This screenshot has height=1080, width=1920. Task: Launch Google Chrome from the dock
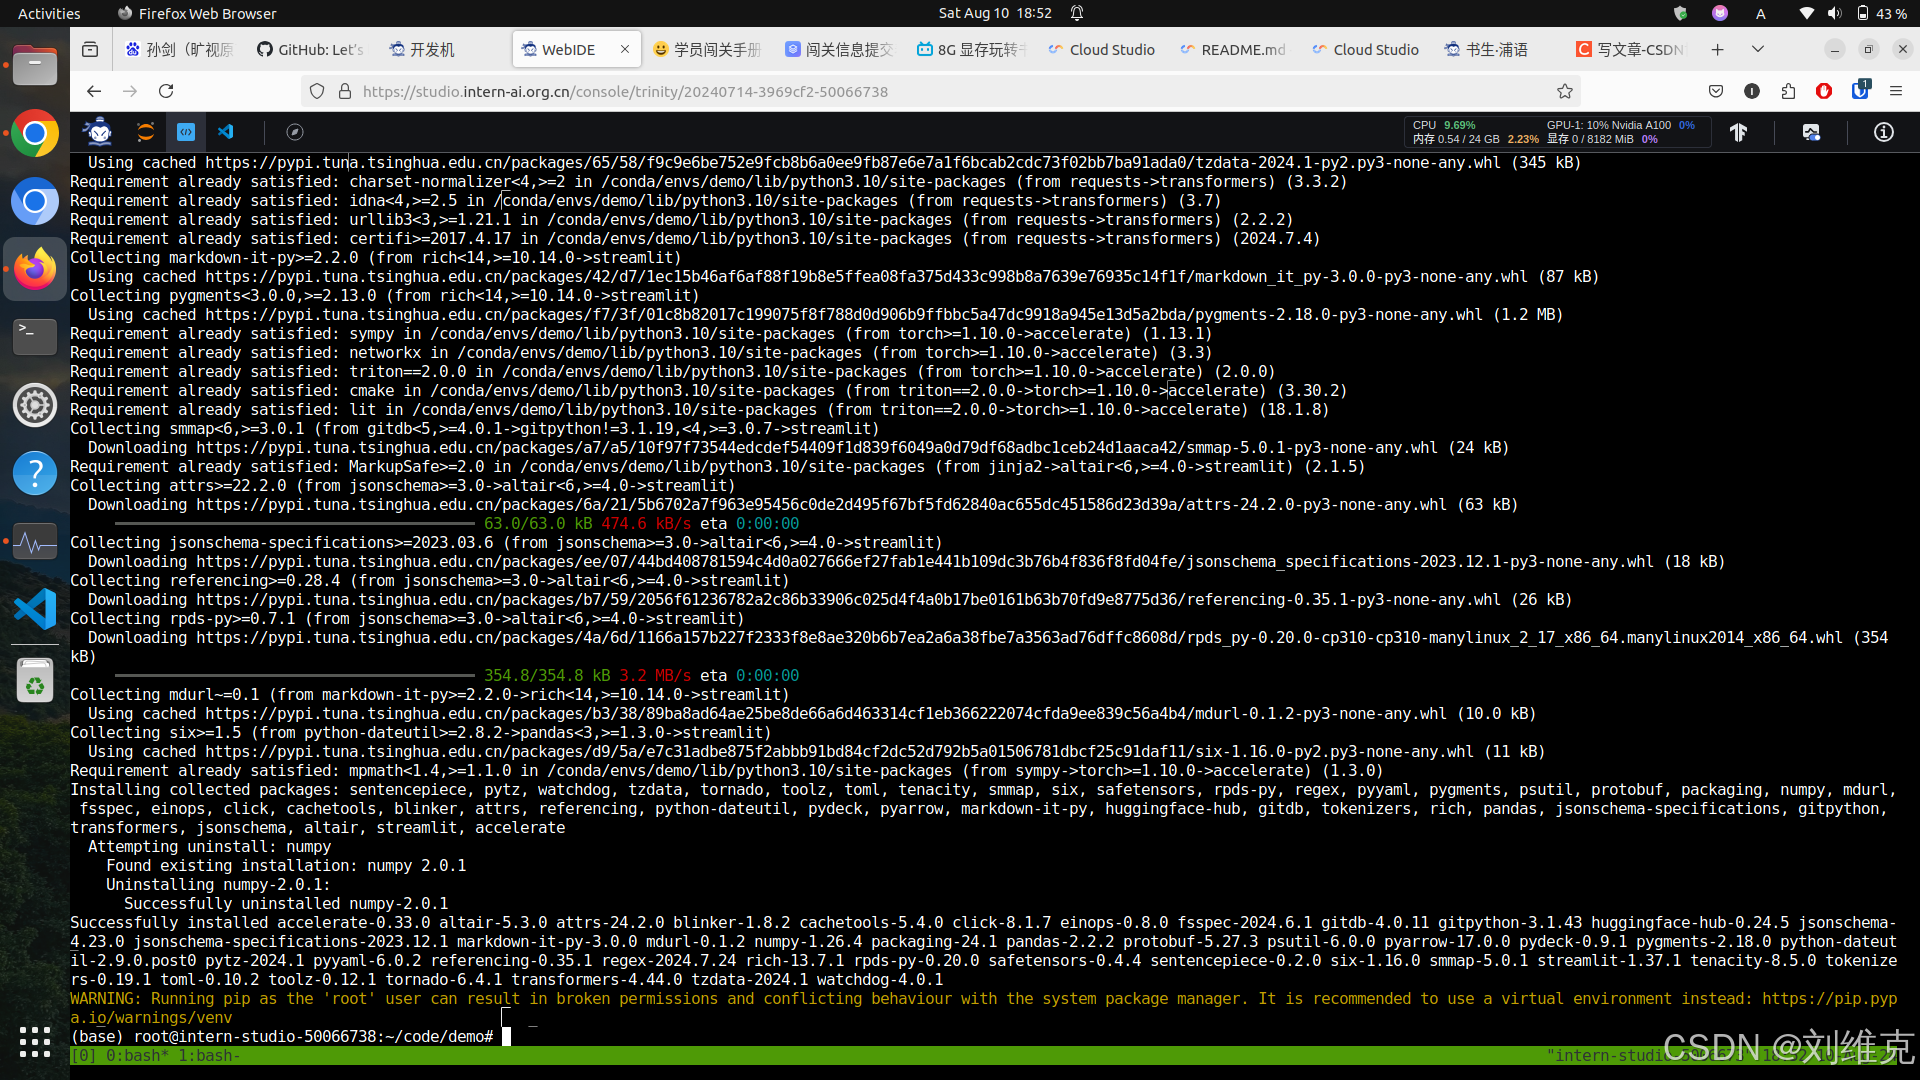pos(35,133)
